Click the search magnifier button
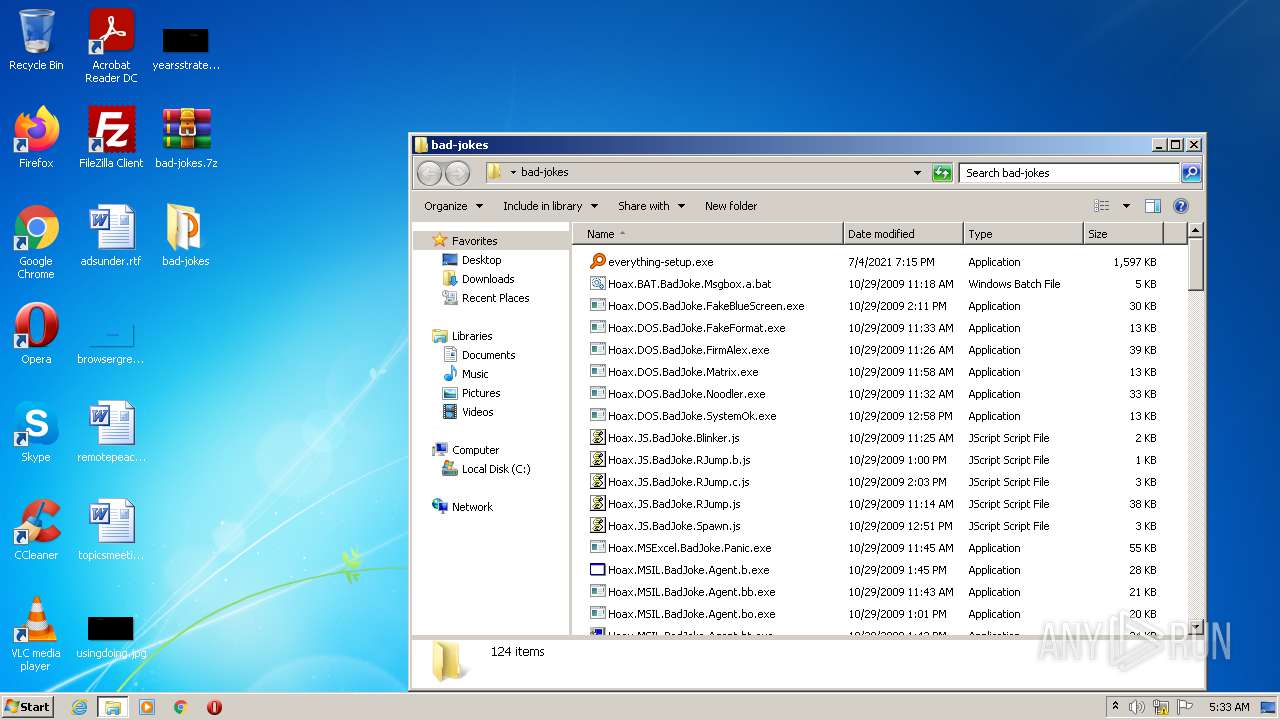Image resolution: width=1280 pixels, height=720 pixels. pos(1191,173)
